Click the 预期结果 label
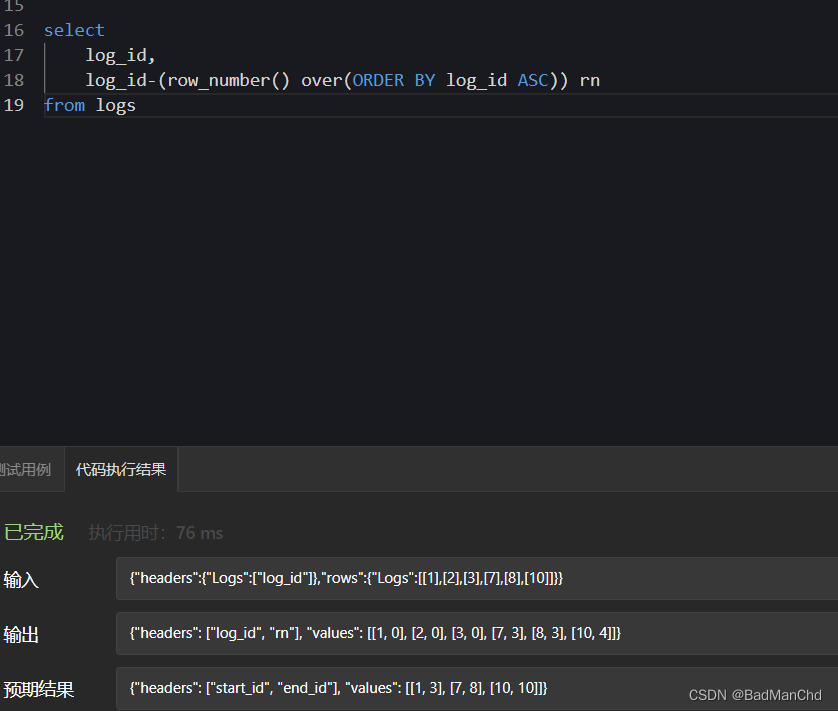This screenshot has height=711, width=838. (38, 690)
